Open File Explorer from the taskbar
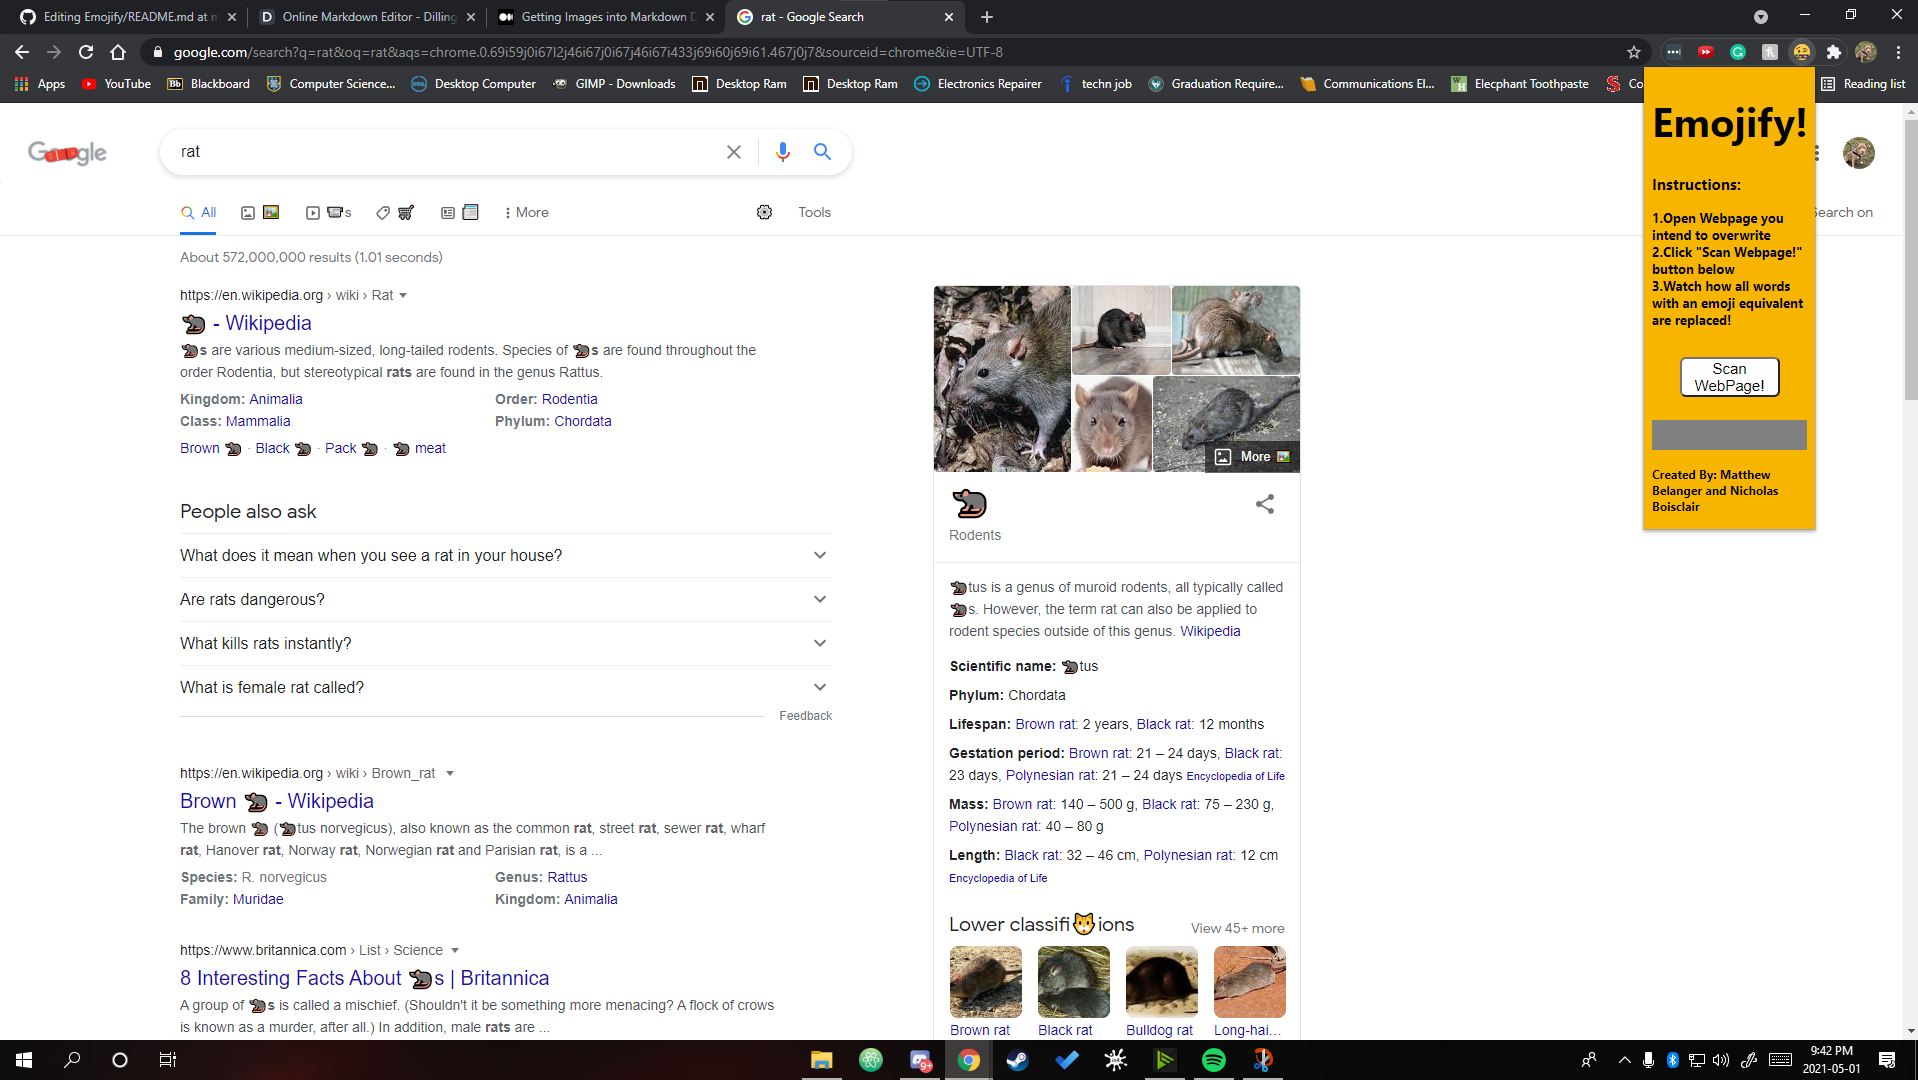The image size is (1918, 1080). [821, 1060]
